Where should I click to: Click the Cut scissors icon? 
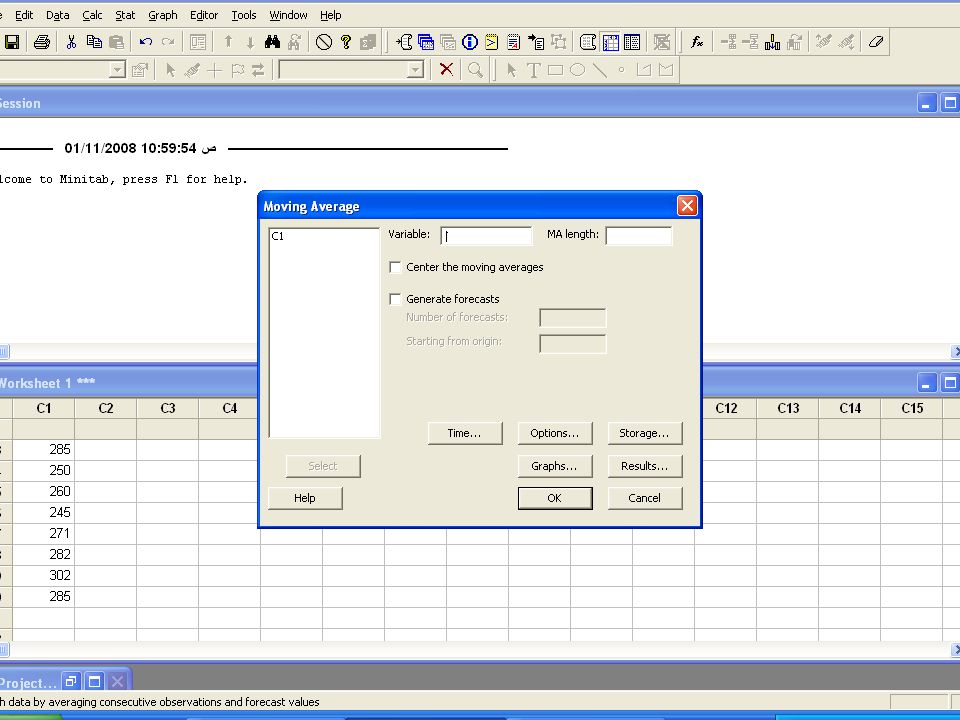tap(71, 42)
